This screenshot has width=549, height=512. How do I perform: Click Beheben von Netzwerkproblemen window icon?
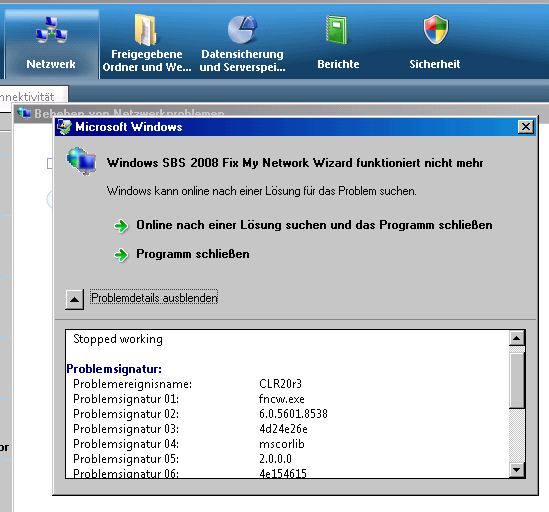24,113
